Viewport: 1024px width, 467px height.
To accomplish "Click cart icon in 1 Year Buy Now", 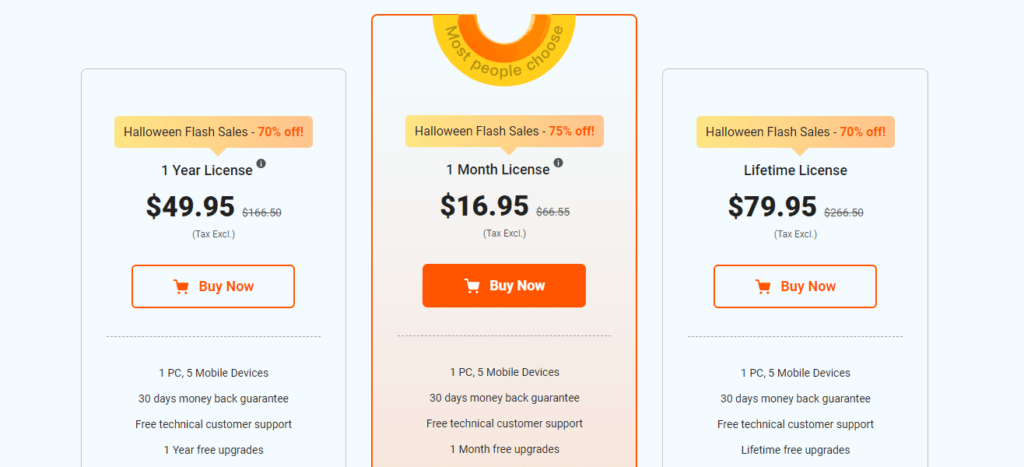I will 181,287.
